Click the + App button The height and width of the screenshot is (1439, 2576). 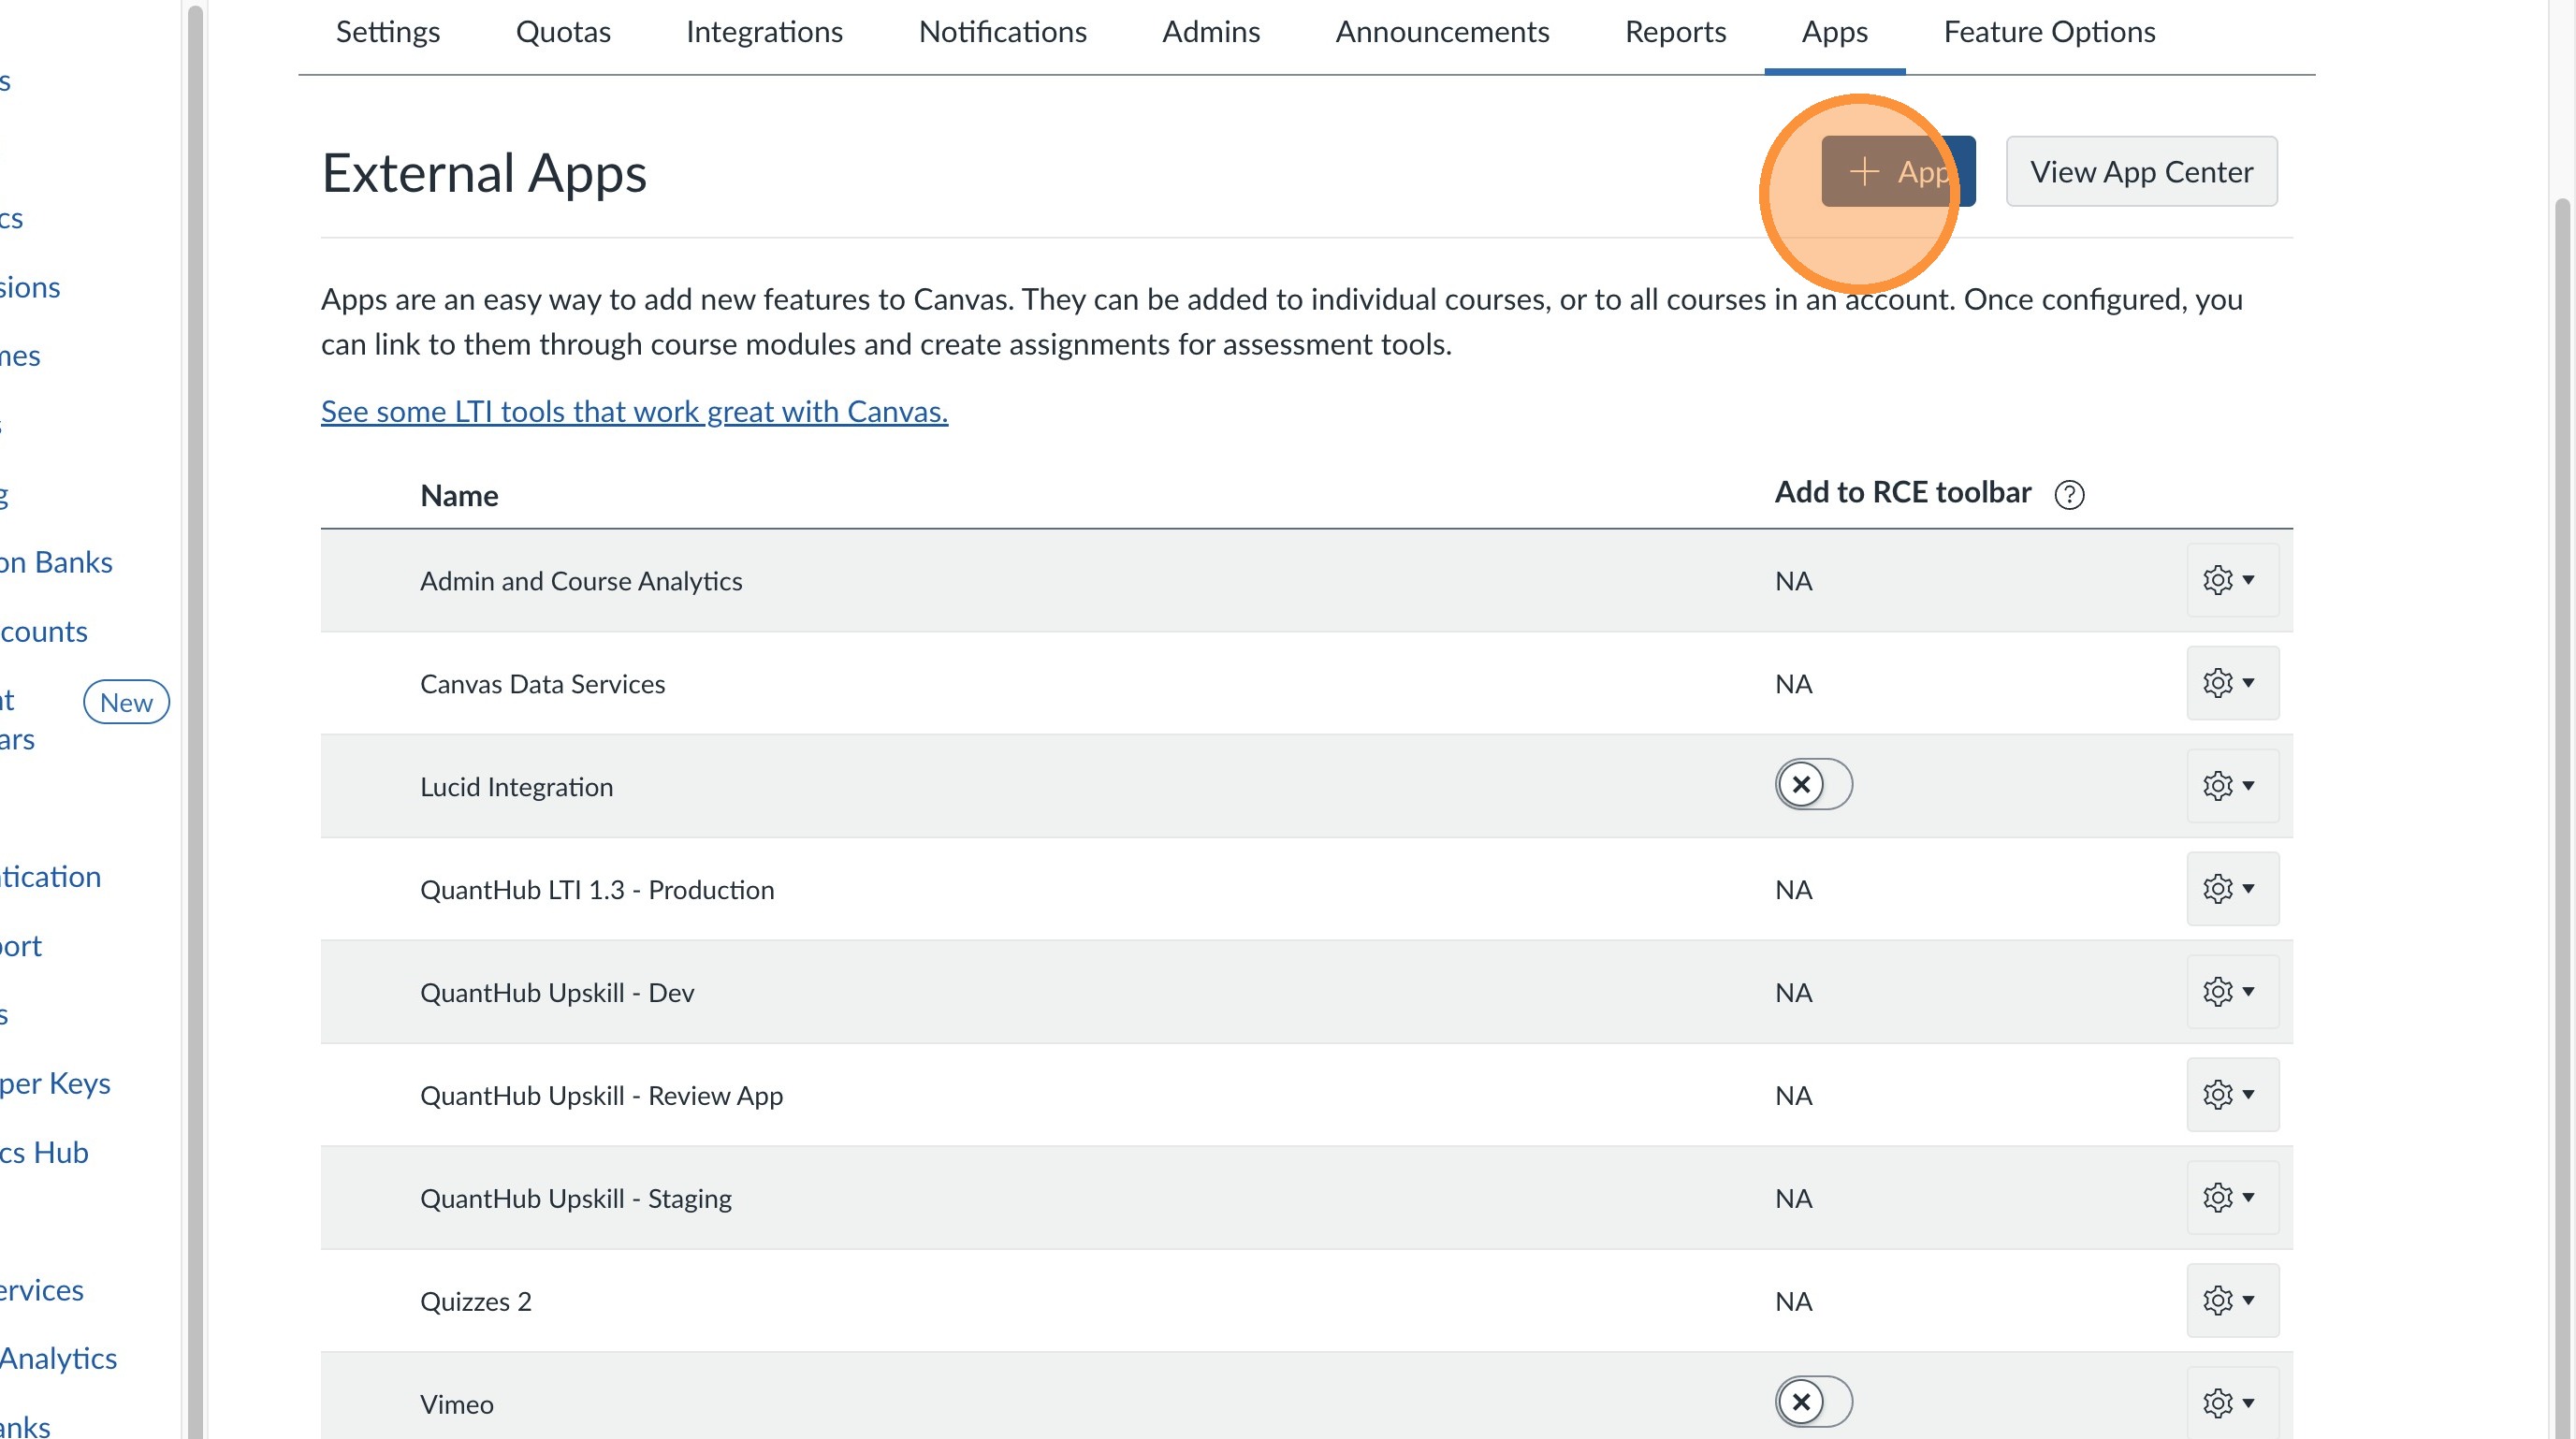(1897, 171)
